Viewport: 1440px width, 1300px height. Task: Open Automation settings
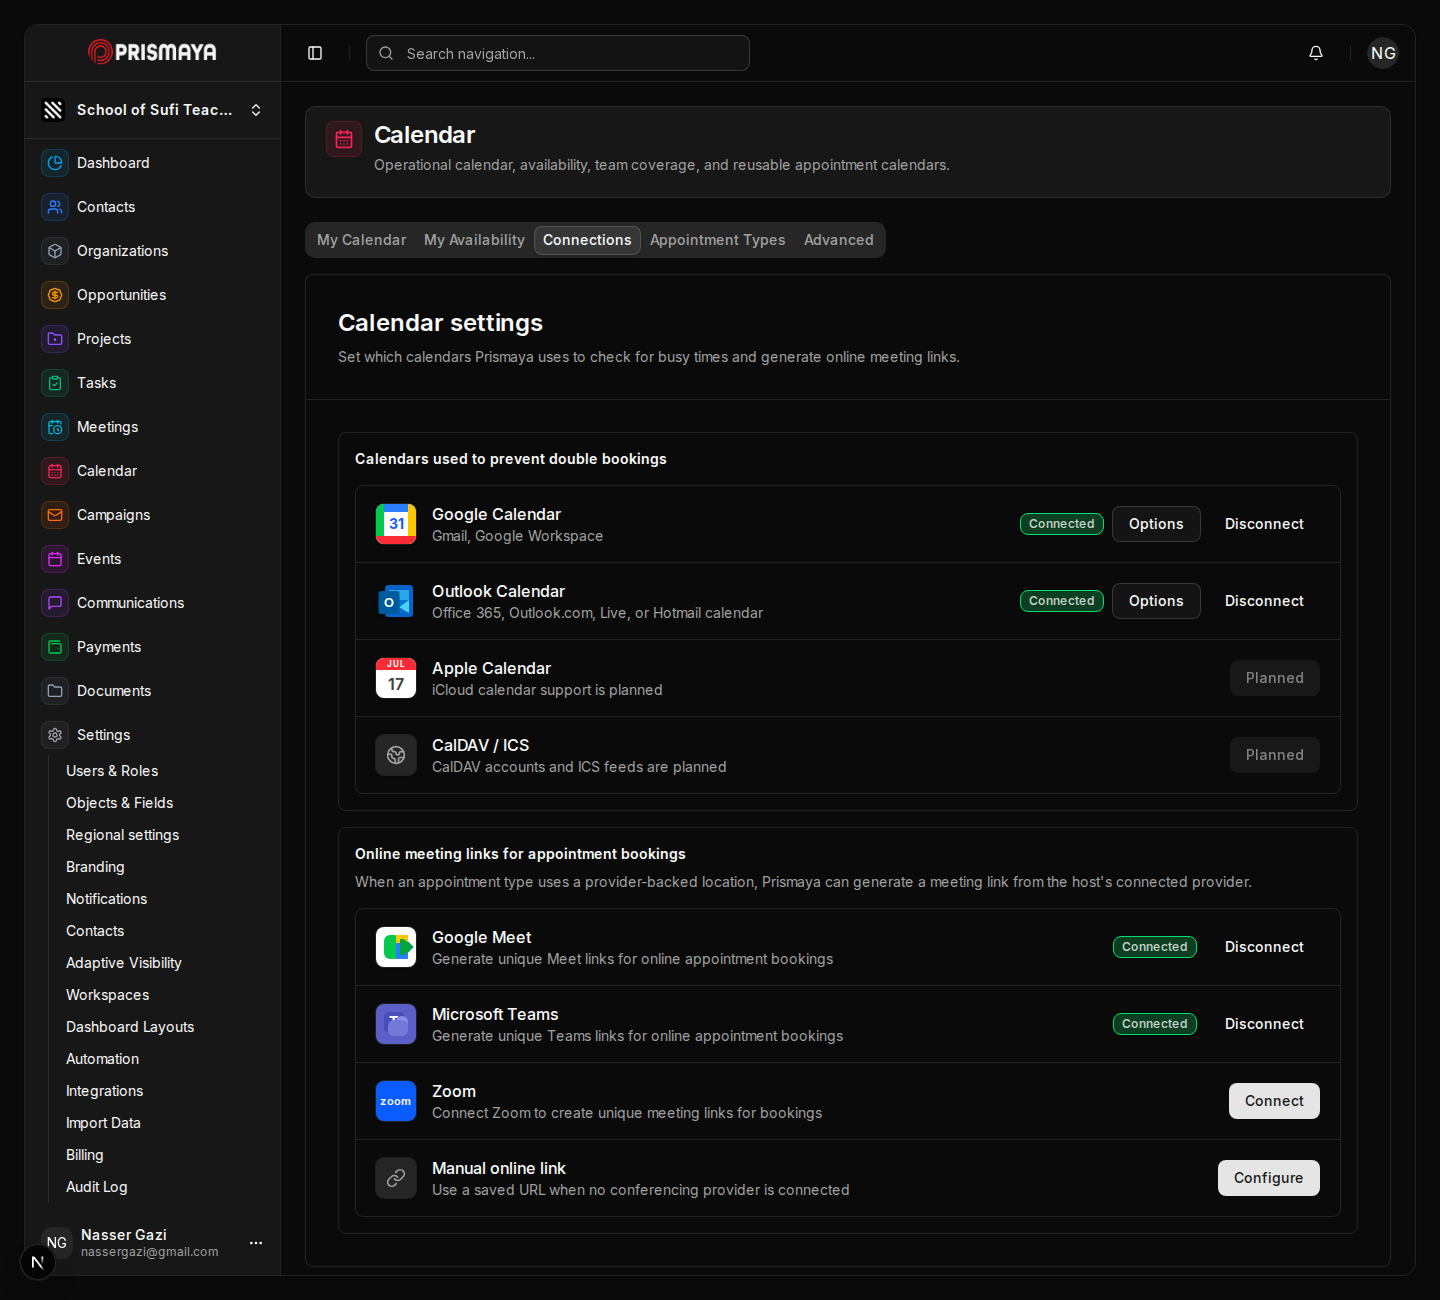102,1059
